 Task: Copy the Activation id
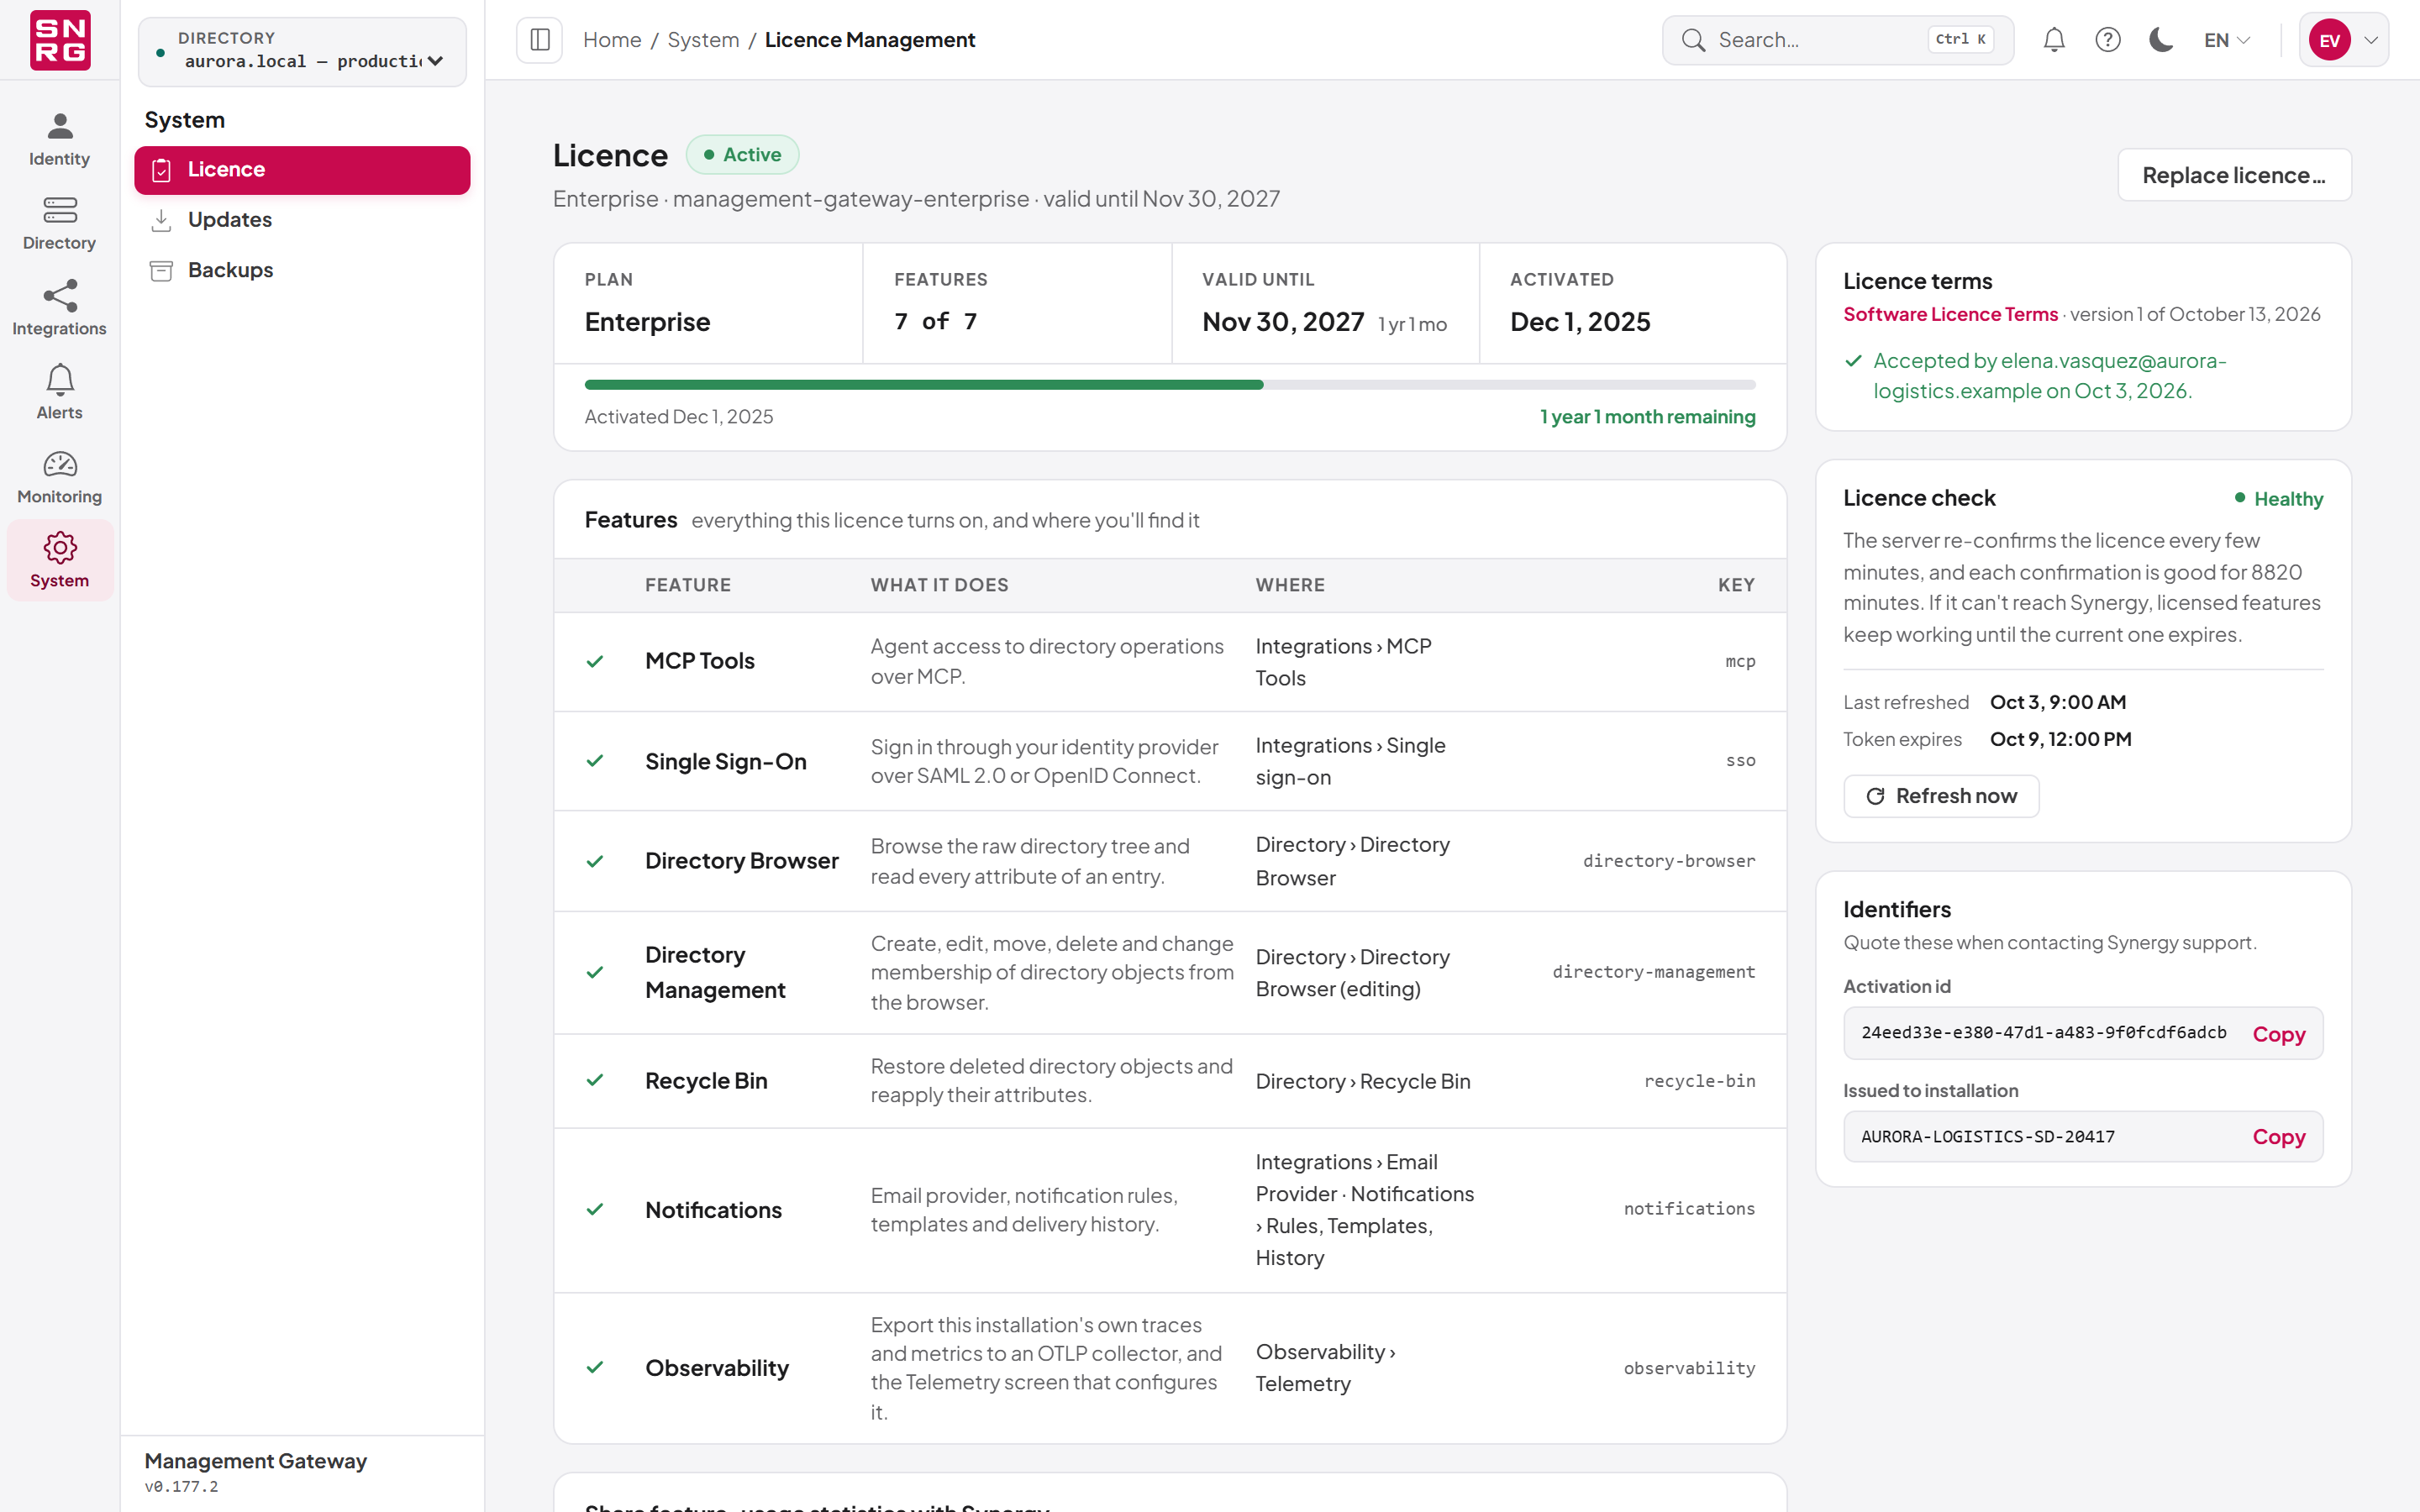click(2278, 1034)
